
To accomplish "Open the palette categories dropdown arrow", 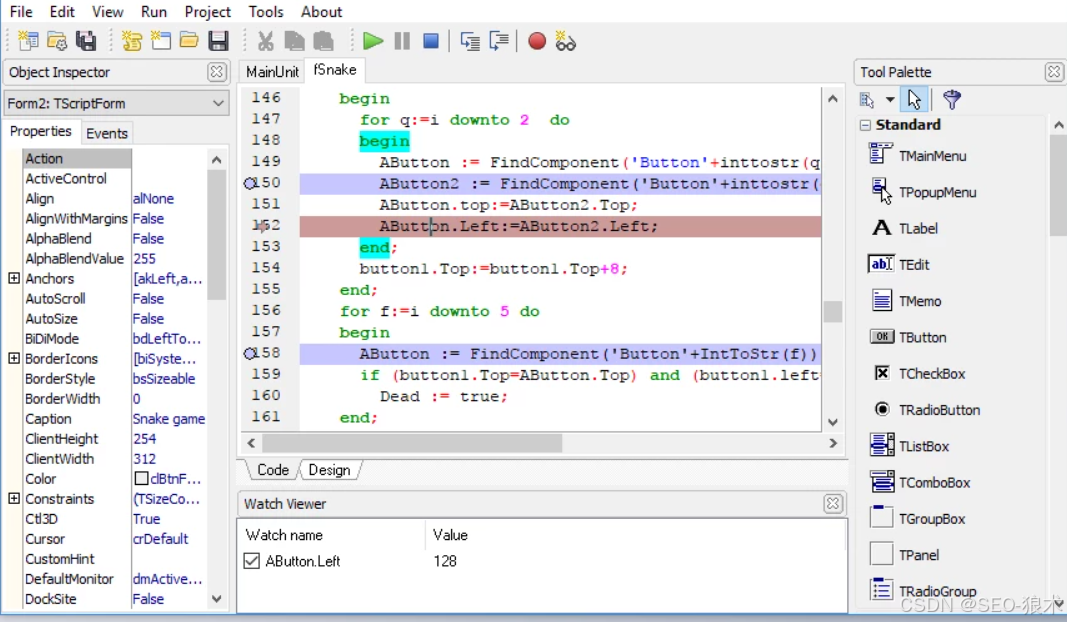I will click(889, 100).
